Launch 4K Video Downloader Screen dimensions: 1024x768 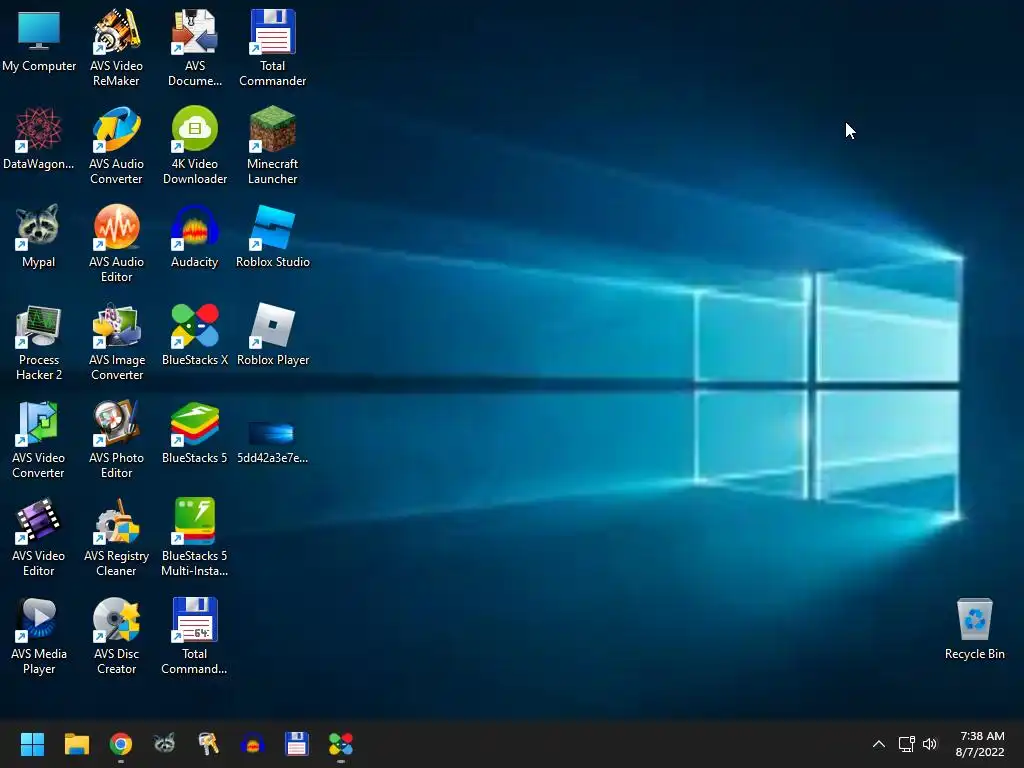coord(195,146)
